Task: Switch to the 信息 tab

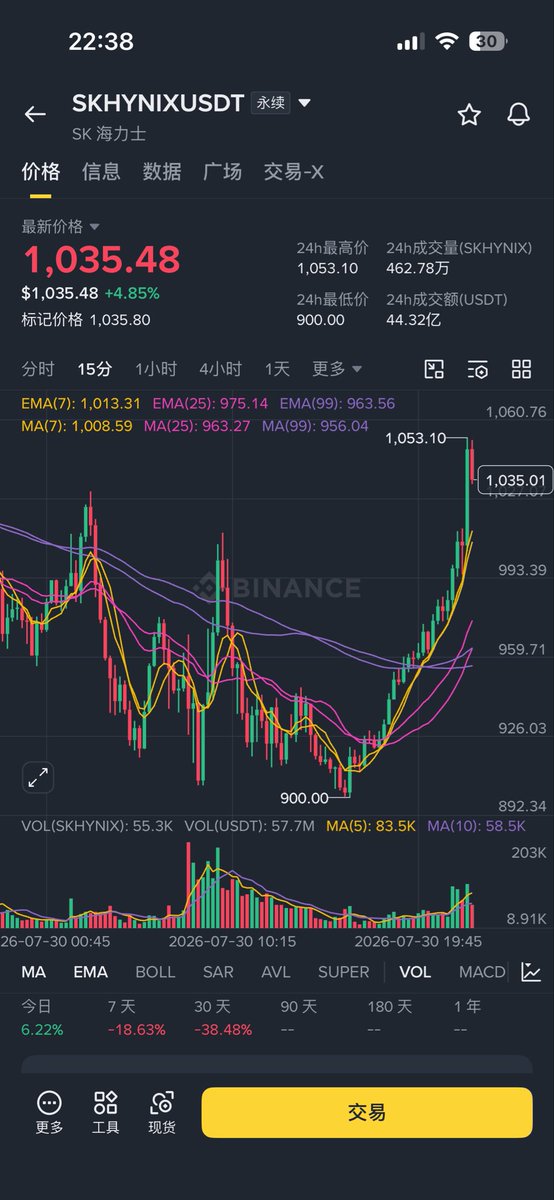Action: click(101, 172)
